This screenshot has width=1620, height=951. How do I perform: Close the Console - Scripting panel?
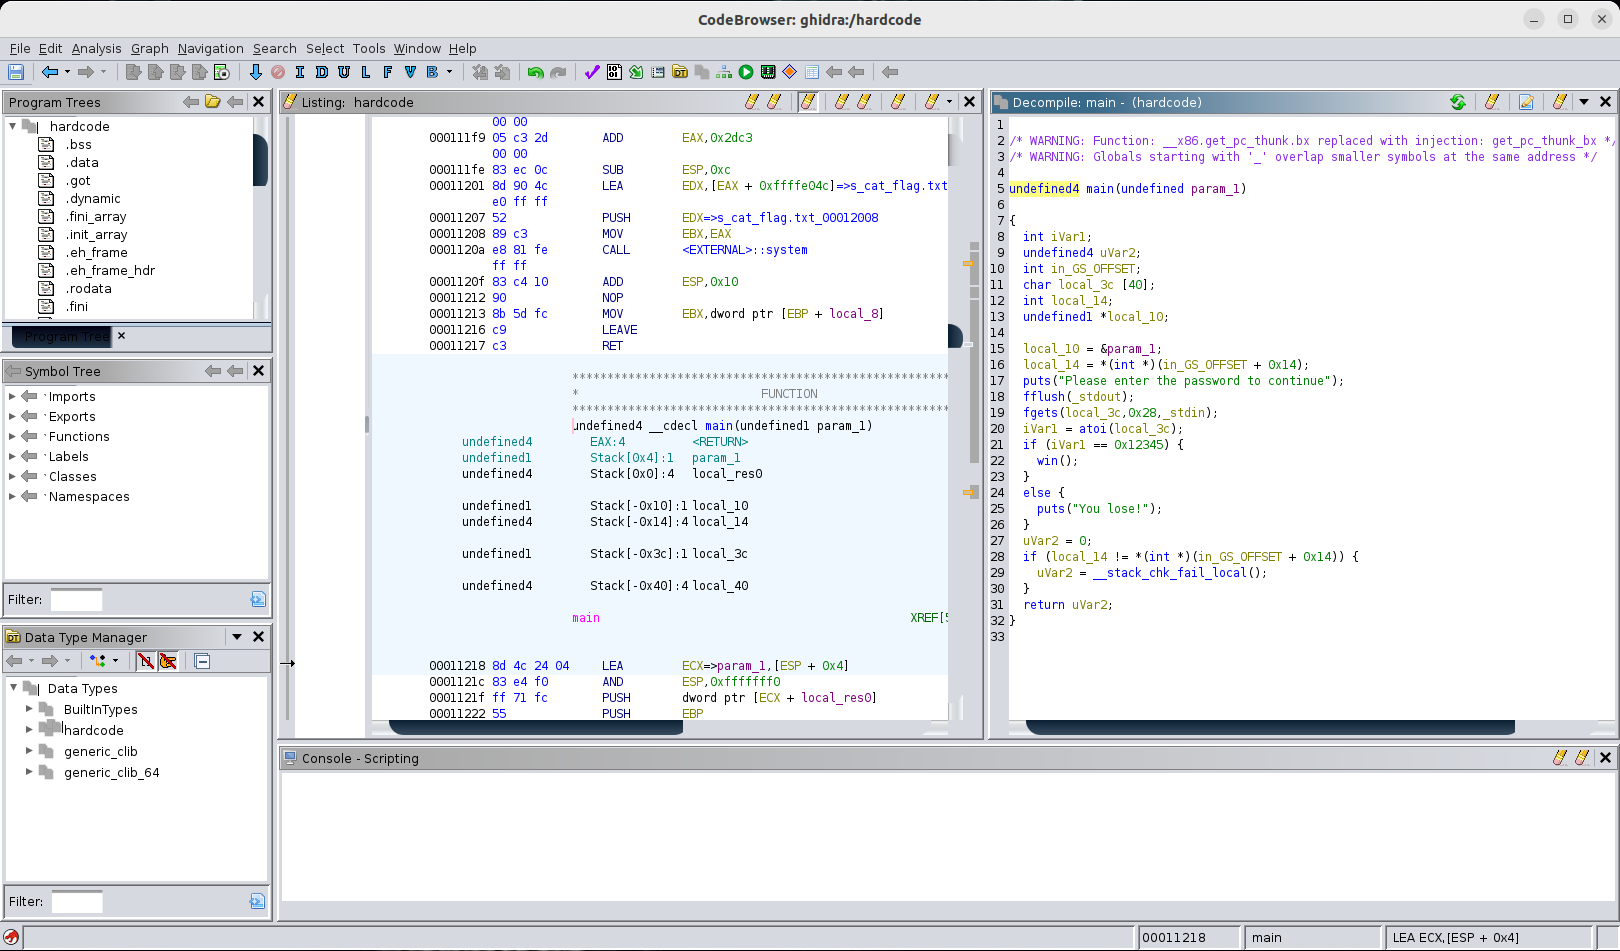(1605, 758)
